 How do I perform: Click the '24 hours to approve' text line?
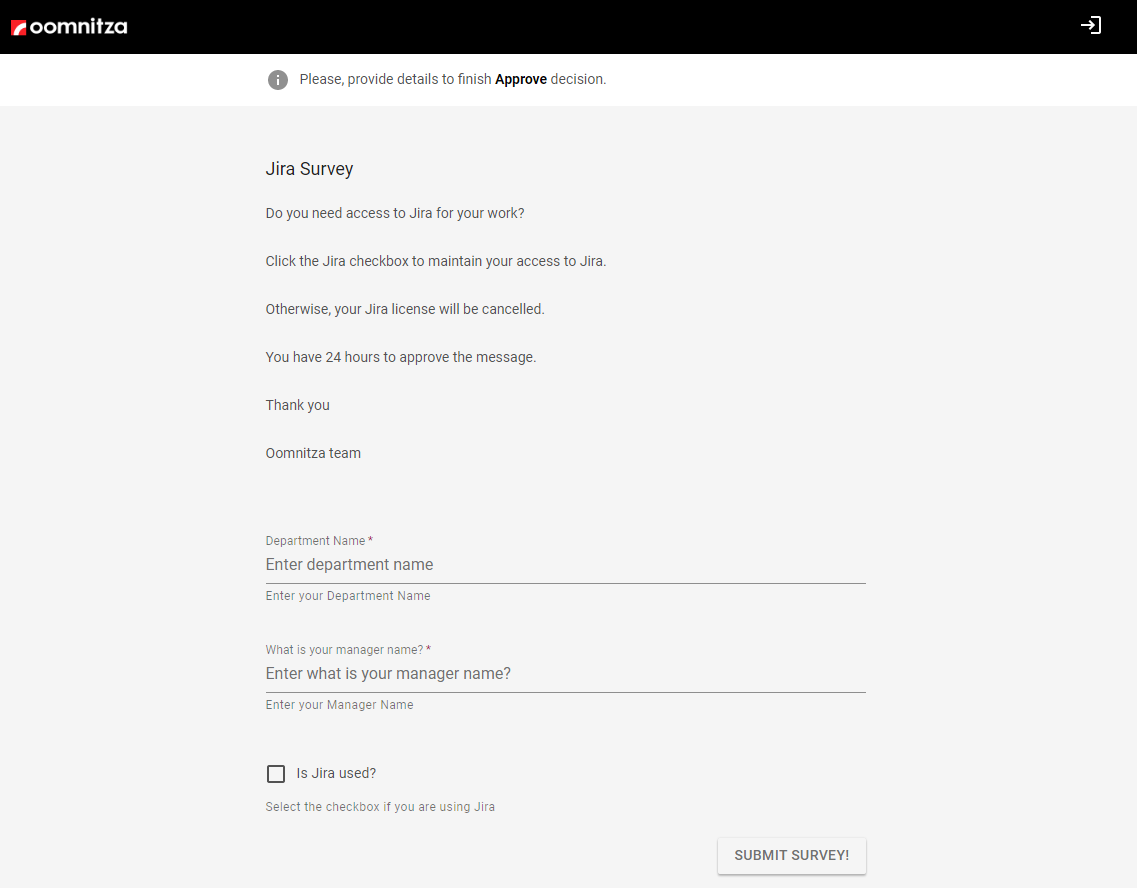point(401,358)
